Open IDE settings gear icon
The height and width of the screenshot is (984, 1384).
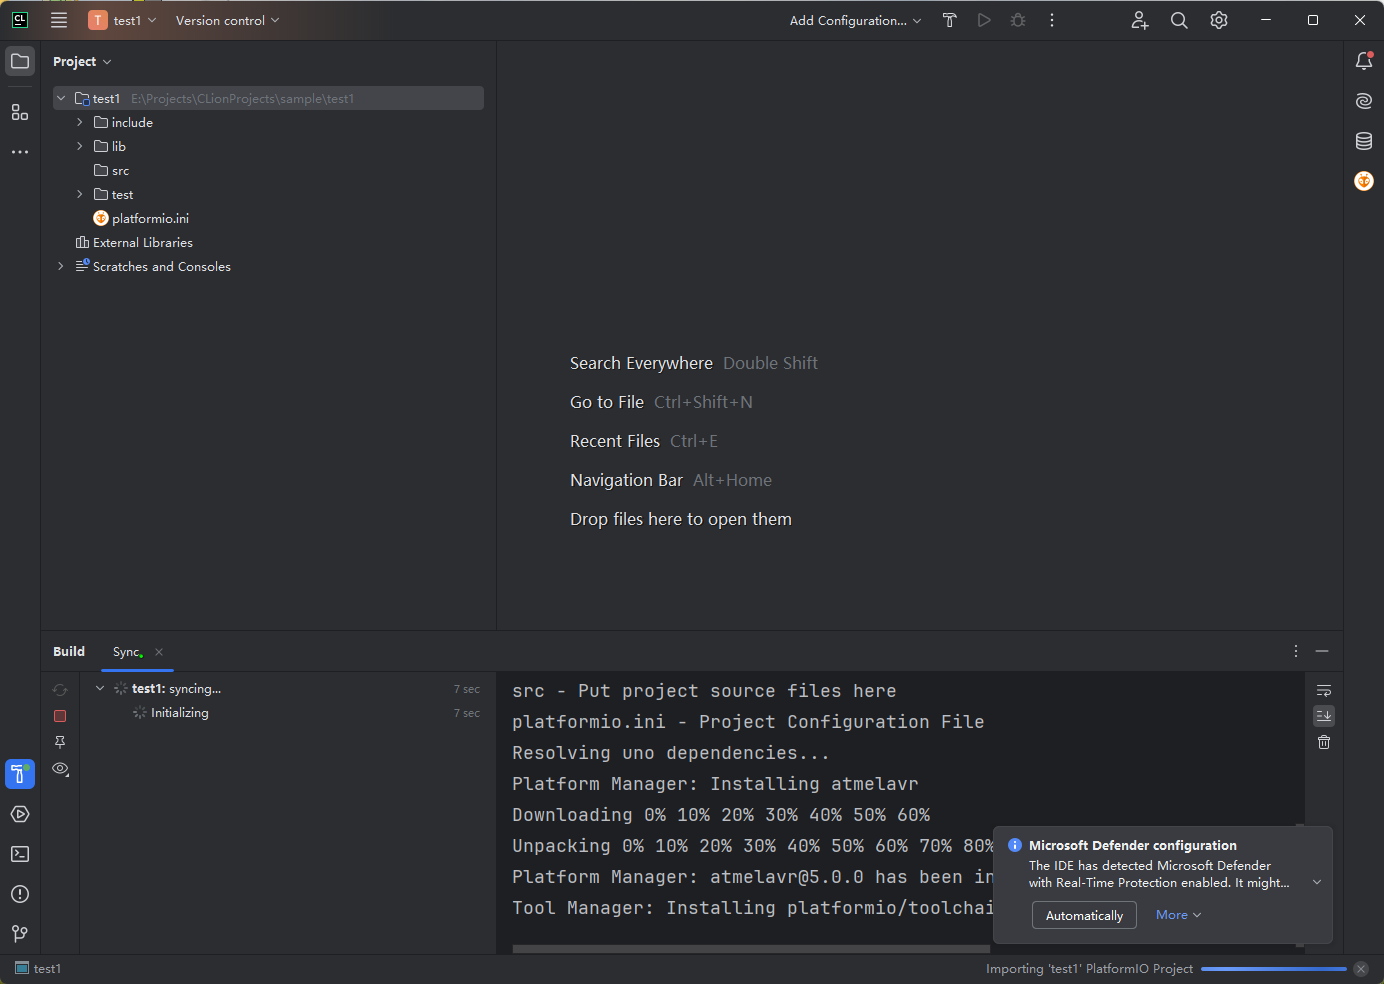[1219, 20]
